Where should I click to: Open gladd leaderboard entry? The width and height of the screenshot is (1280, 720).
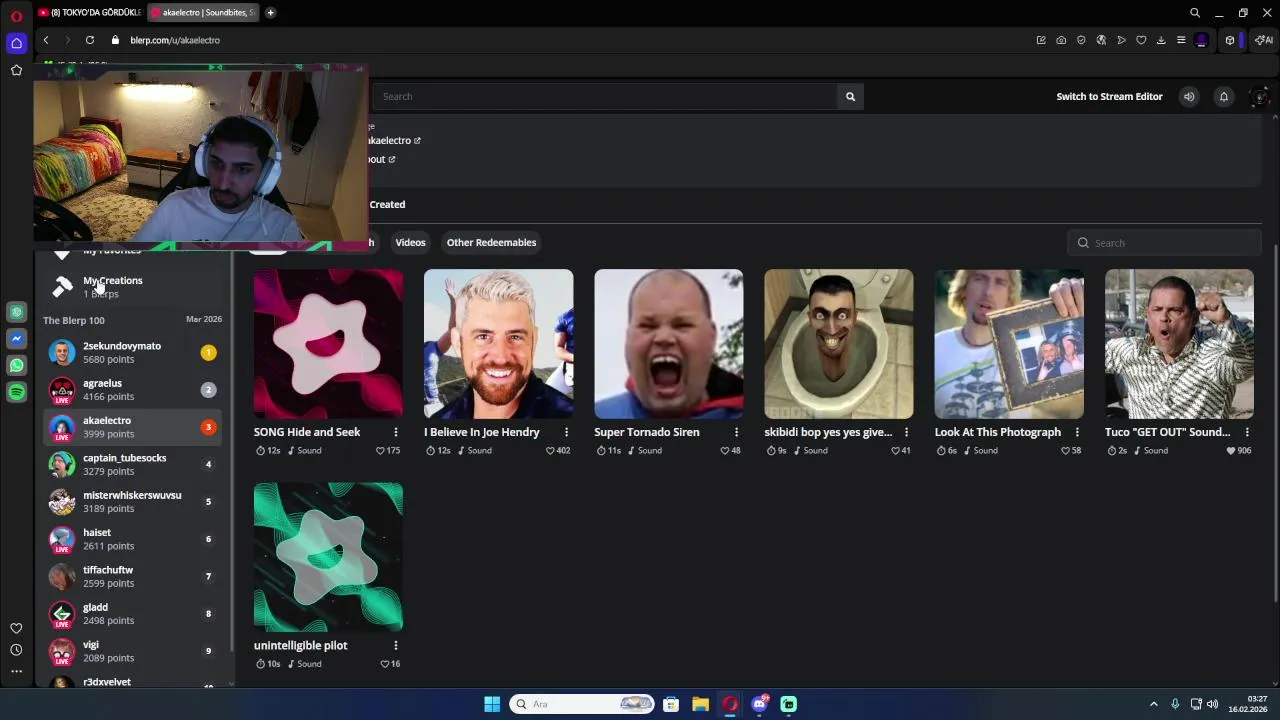(x=132, y=614)
